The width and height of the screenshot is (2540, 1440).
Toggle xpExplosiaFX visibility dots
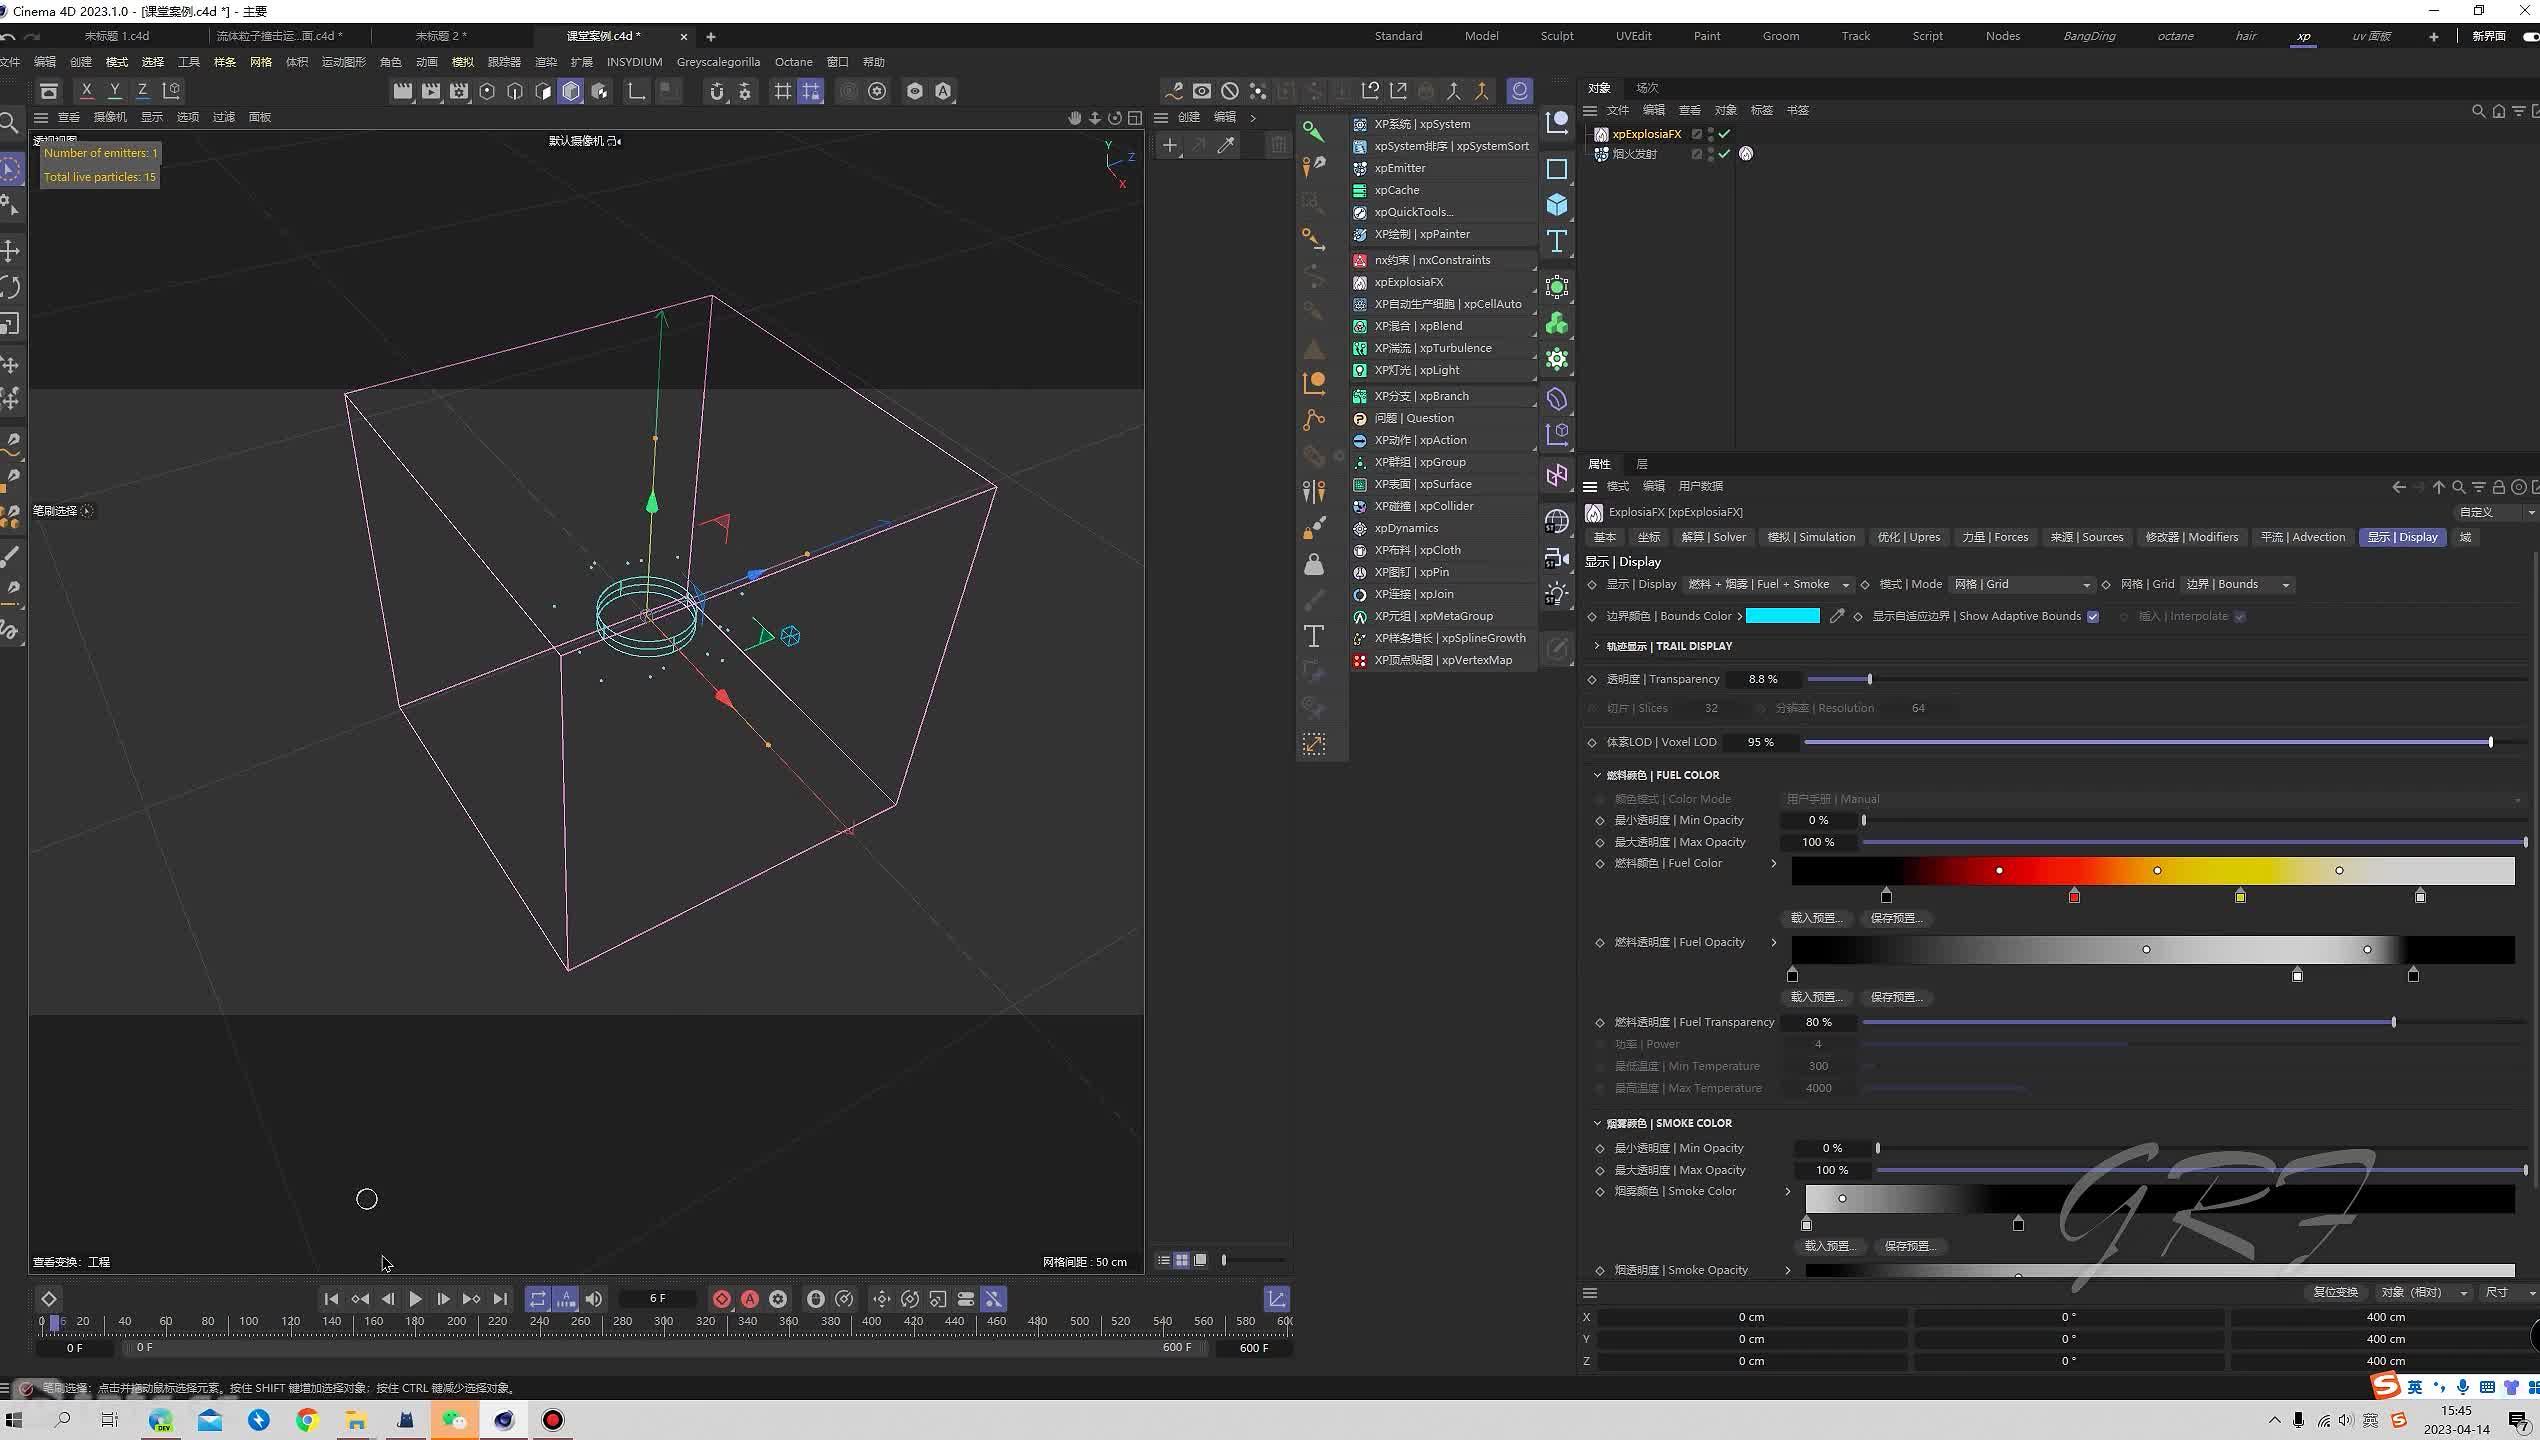[1710, 134]
